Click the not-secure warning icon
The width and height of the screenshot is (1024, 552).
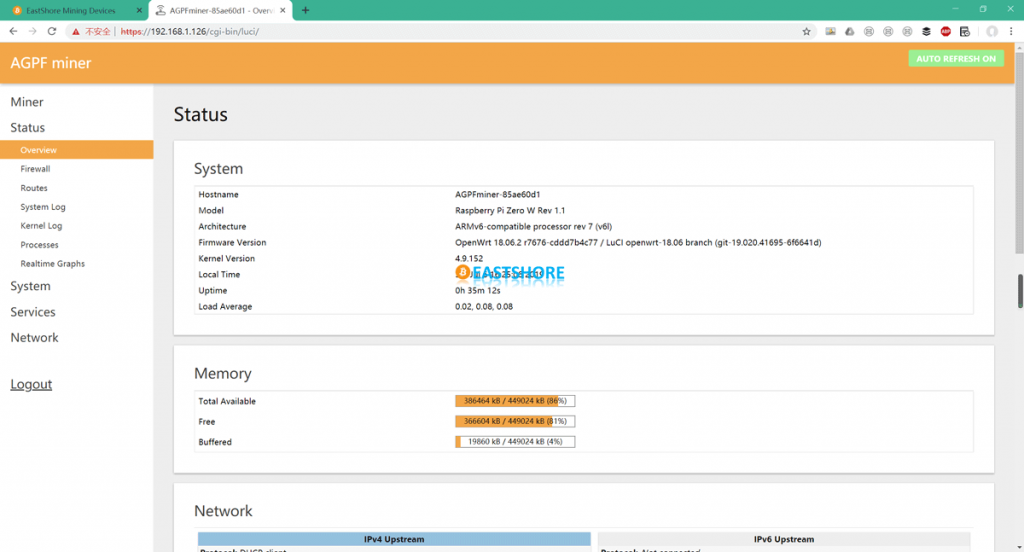coord(77,31)
